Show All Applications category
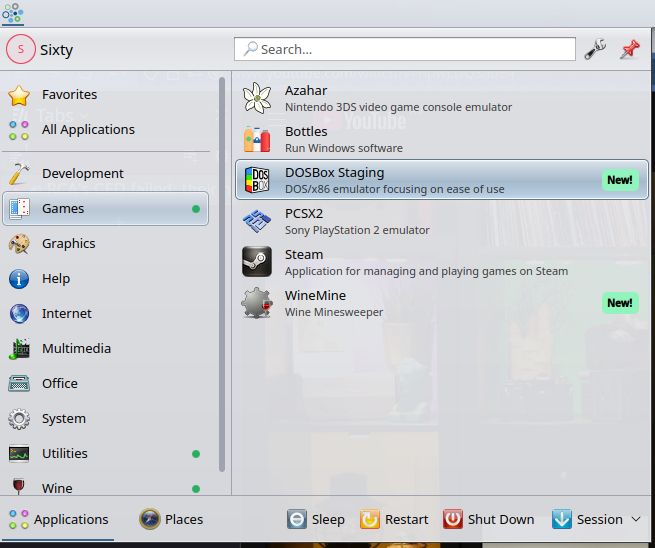655x548 pixels. 105,130
